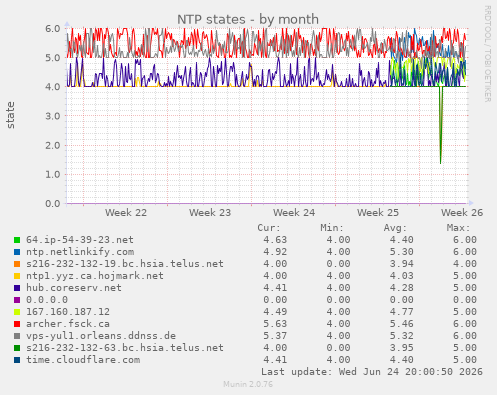Screen dimensions: 497x395
Task: Click vps-yul1.orleans.ddnss.de Cur value 5.37
Action: point(275,336)
